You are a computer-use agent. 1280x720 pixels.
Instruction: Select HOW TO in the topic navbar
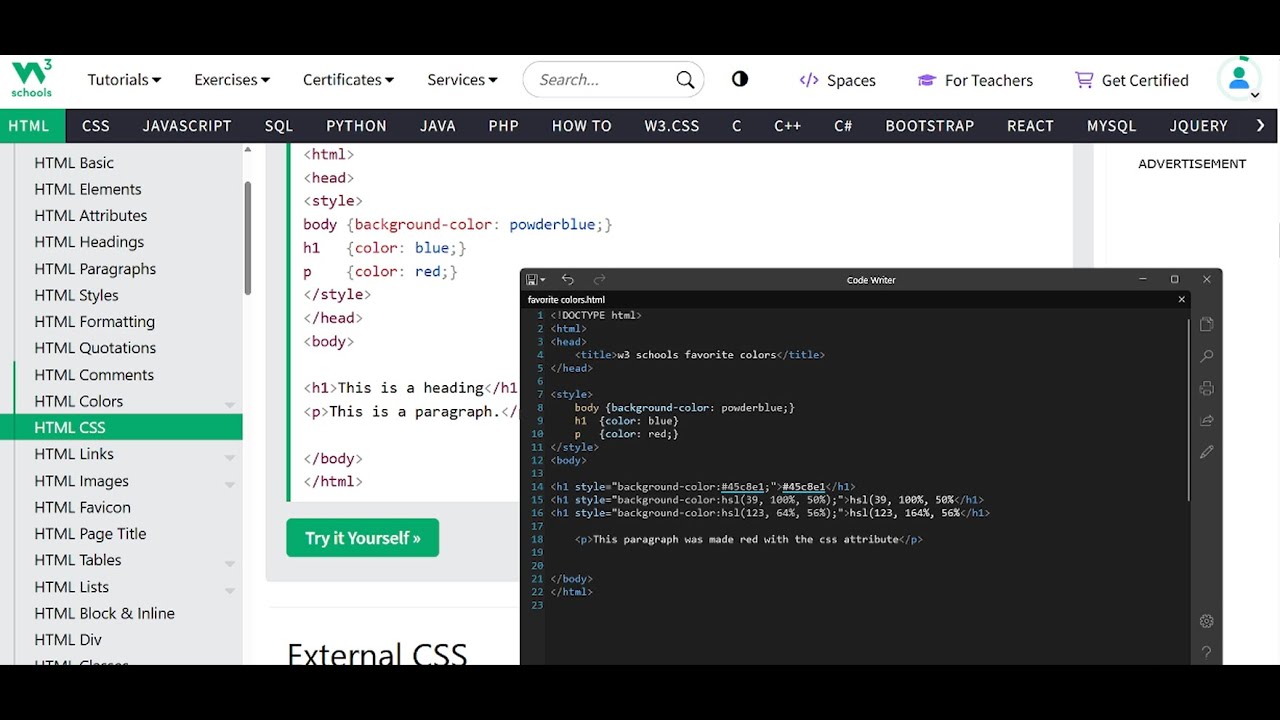(x=581, y=126)
